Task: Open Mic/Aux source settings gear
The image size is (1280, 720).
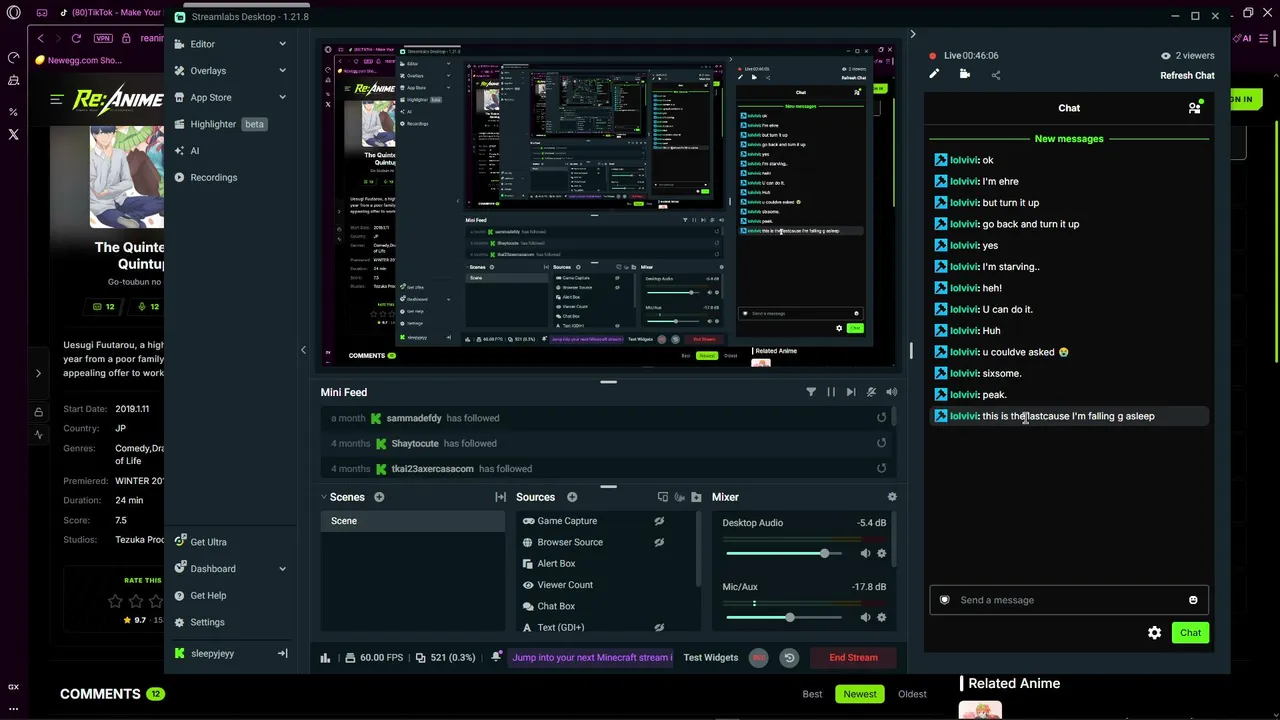Action: pos(881,617)
